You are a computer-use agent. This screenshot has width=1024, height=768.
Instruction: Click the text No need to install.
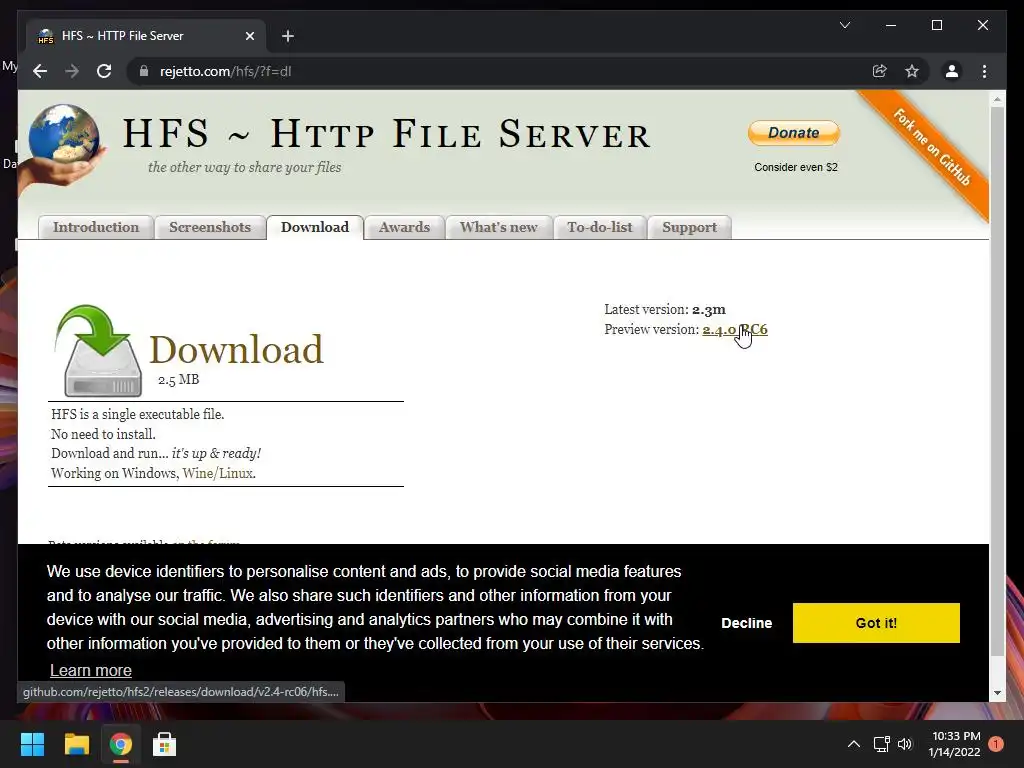pos(103,434)
